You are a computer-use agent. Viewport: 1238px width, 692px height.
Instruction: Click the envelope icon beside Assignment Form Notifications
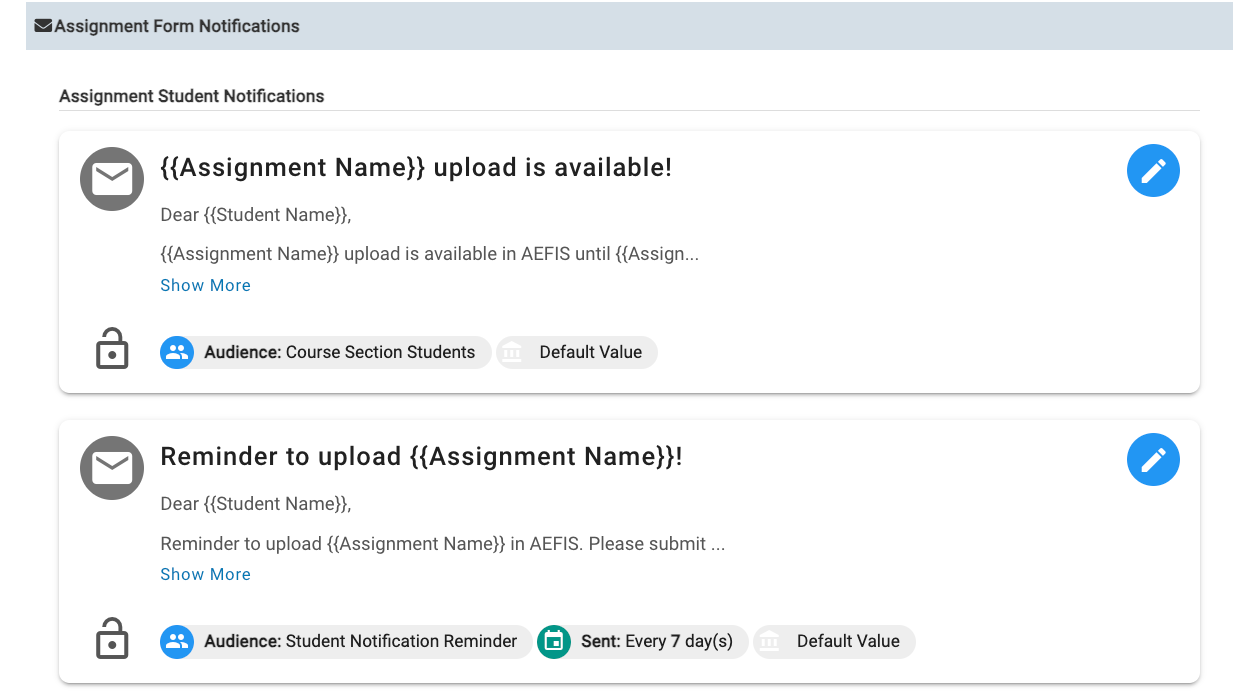(43, 26)
